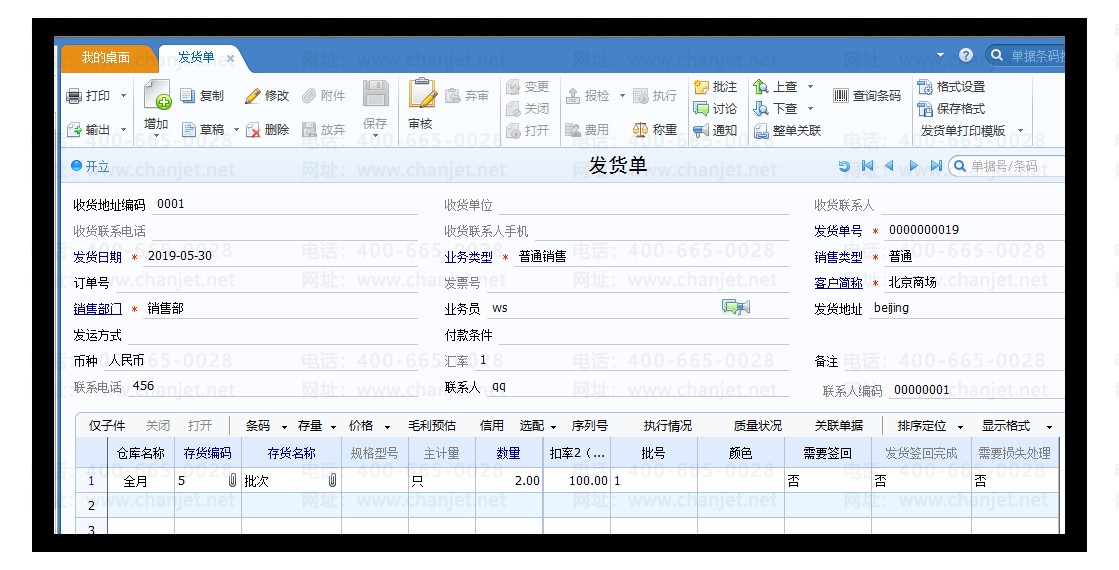This screenshot has height=570, width=1119.
Task: Go to the next record arrow
Action: [x=913, y=166]
